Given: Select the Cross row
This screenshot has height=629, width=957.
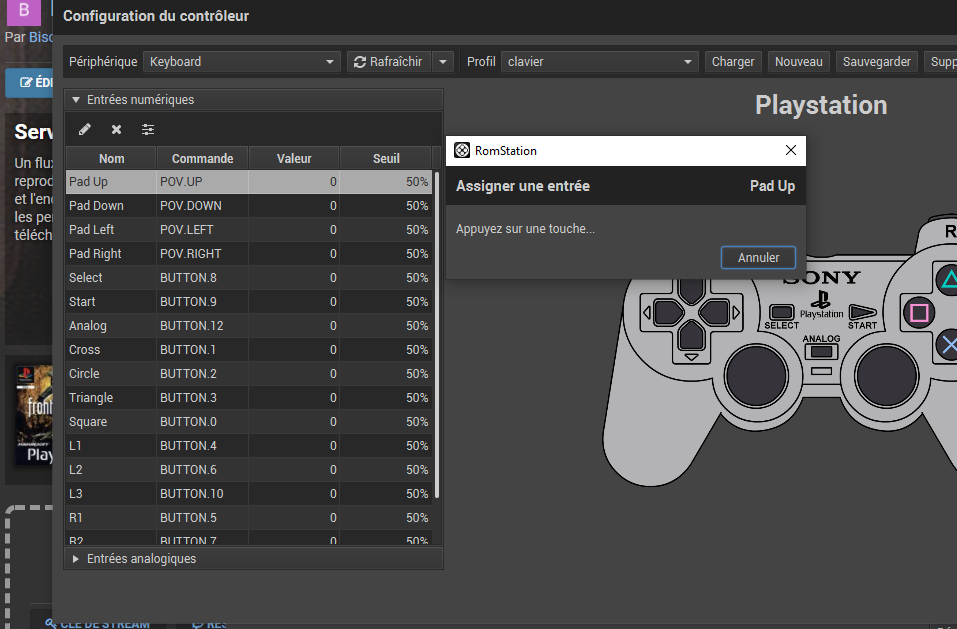Looking at the screenshot, I should [248, 350].
